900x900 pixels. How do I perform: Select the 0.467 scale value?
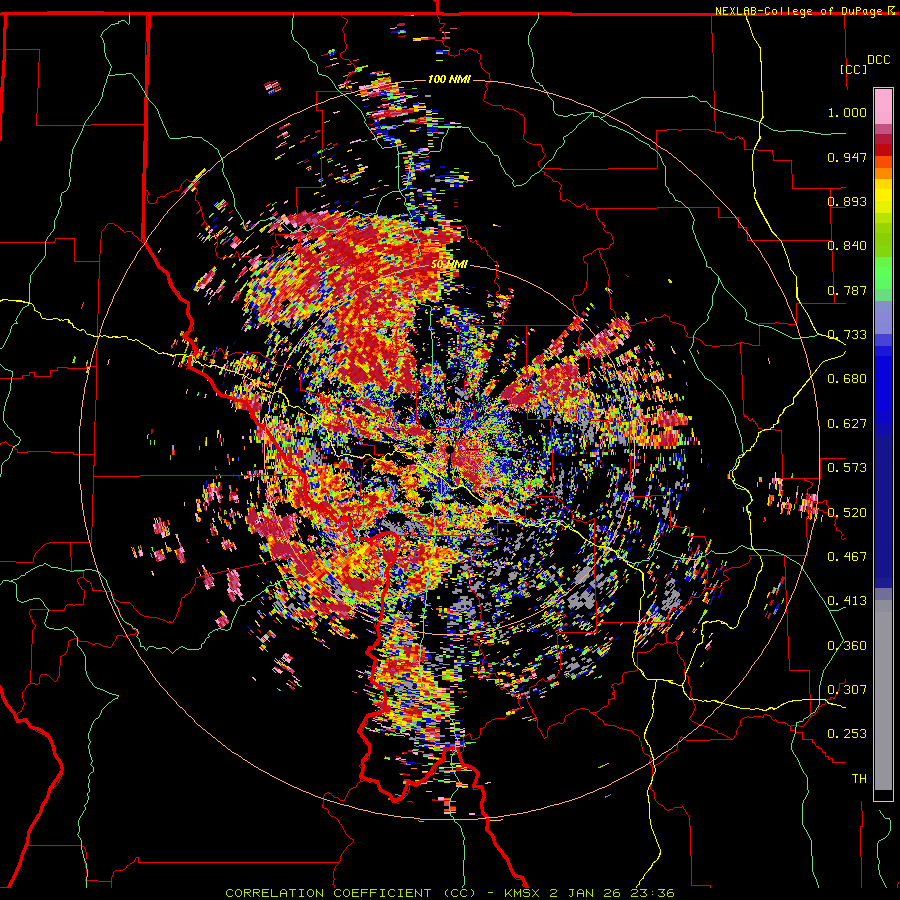pyautogui.click(x=847, y=557)
